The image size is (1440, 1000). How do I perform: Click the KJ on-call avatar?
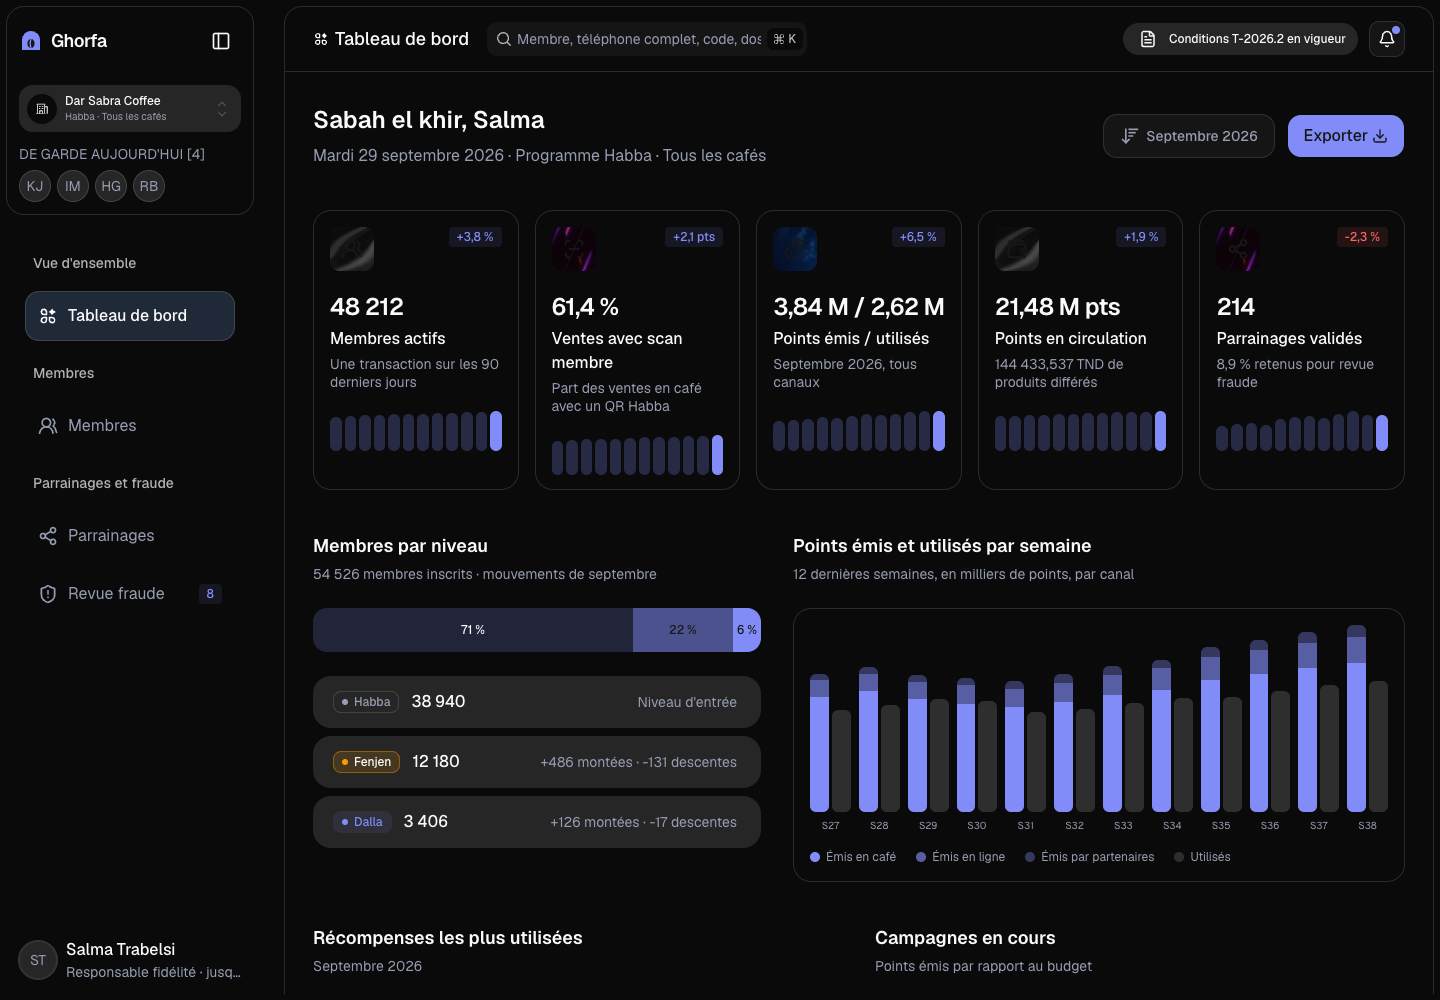pos(35,186)
